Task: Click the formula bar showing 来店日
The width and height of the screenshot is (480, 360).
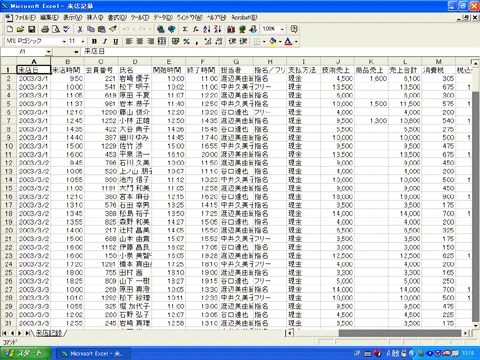Action: tap(280, 52)
